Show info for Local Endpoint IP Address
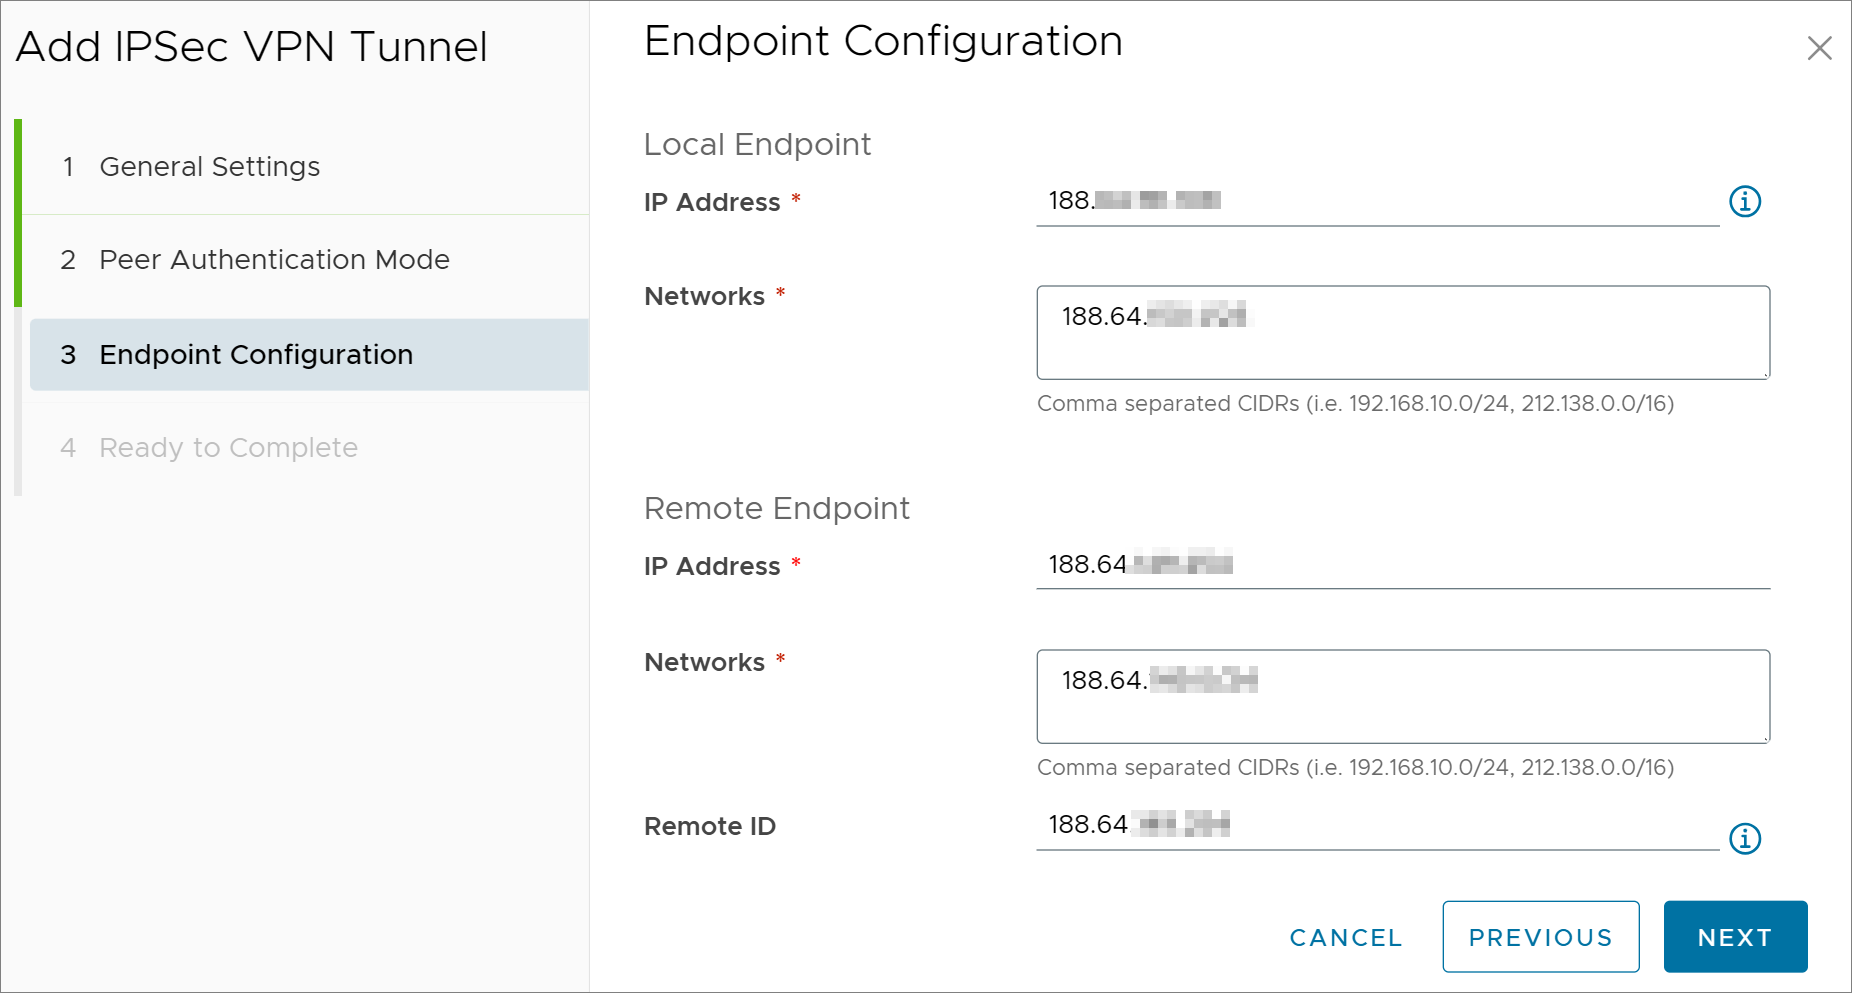Screen dimensions: 1852x993 tap(1745, 201)
